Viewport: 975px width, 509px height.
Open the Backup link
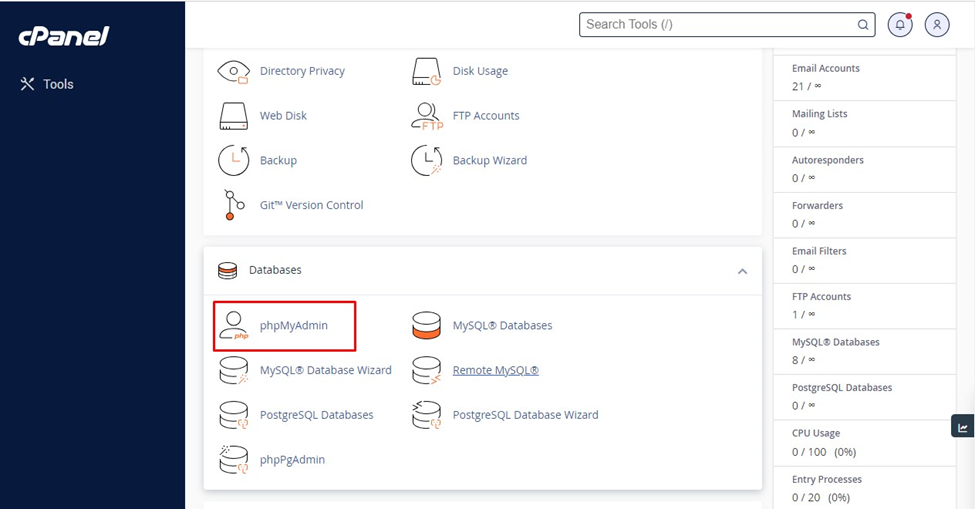tap(278, 160)
